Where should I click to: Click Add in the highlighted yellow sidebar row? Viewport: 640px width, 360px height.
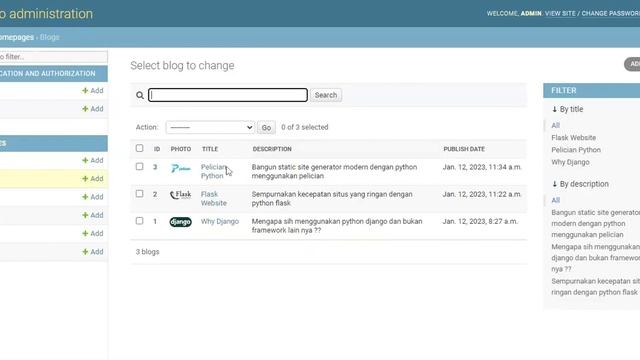(x=93, y=179)
